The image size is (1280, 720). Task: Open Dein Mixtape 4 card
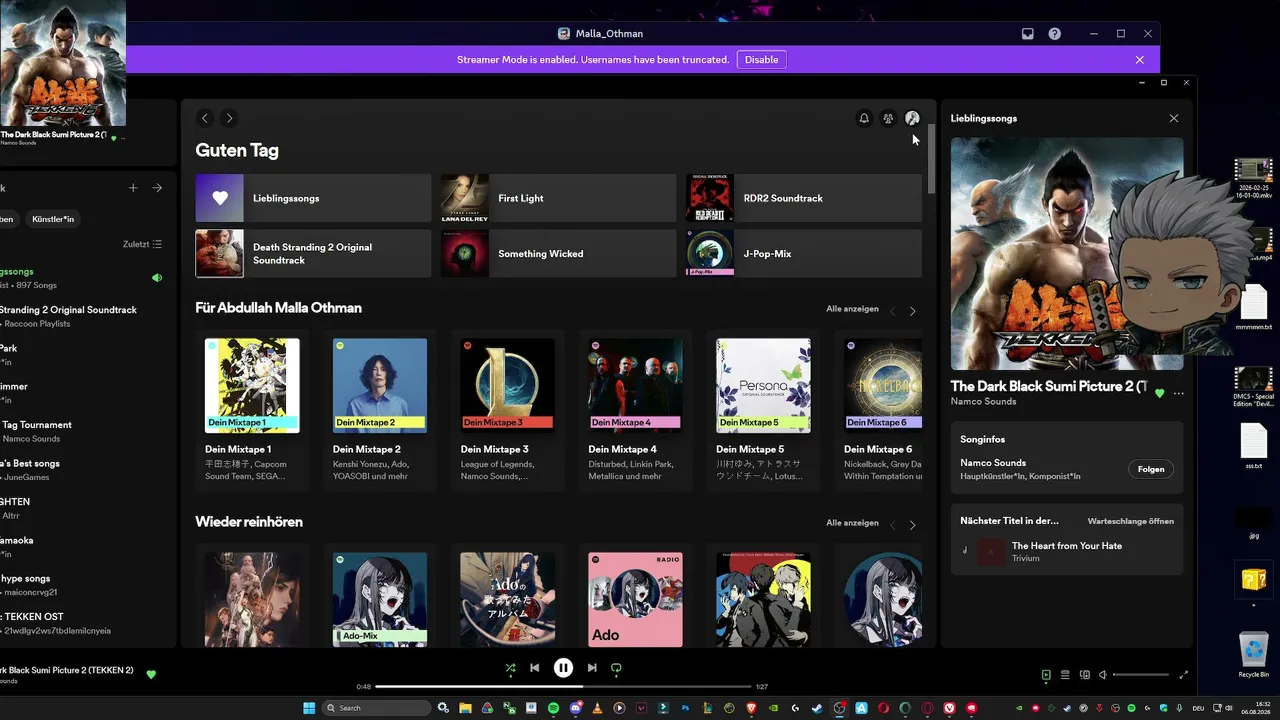(x=635, y=411)
